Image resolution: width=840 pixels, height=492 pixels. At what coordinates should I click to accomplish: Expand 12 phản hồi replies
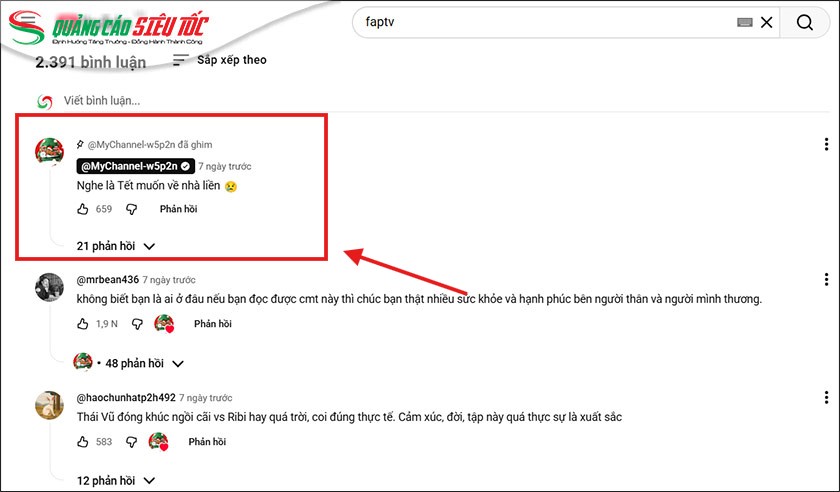[x=116, y=480]
